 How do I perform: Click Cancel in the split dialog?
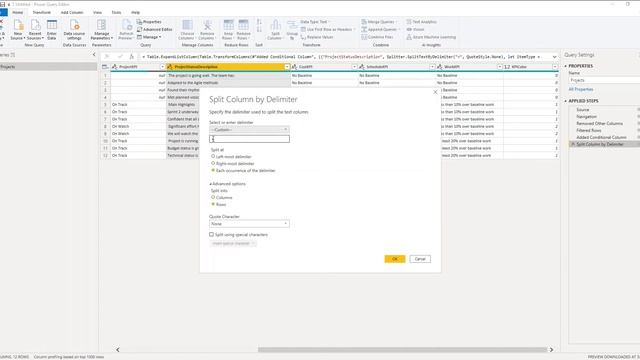point(420,259)
